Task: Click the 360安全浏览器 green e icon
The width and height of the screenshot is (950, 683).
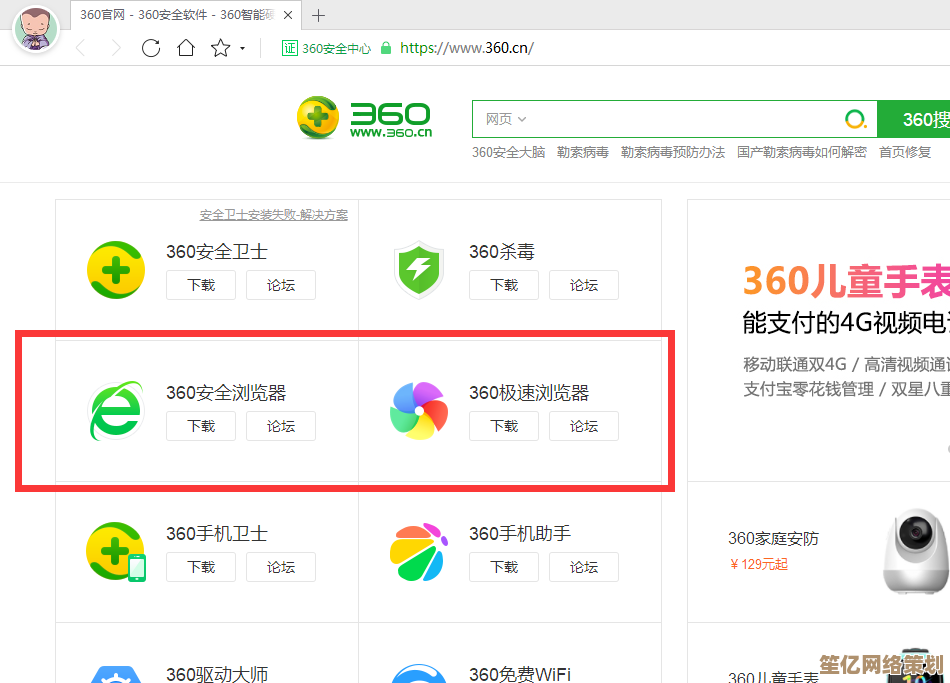Action: 116,411
